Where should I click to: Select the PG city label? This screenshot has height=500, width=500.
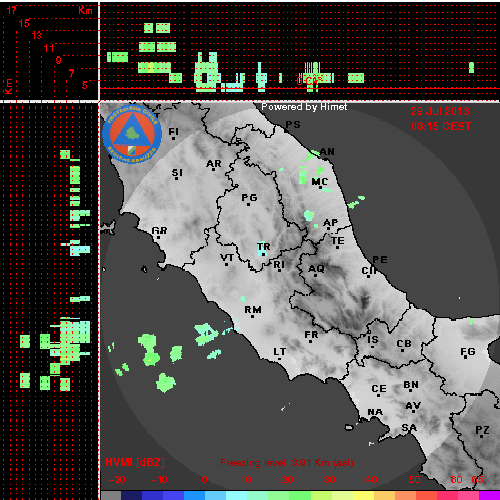249,197
